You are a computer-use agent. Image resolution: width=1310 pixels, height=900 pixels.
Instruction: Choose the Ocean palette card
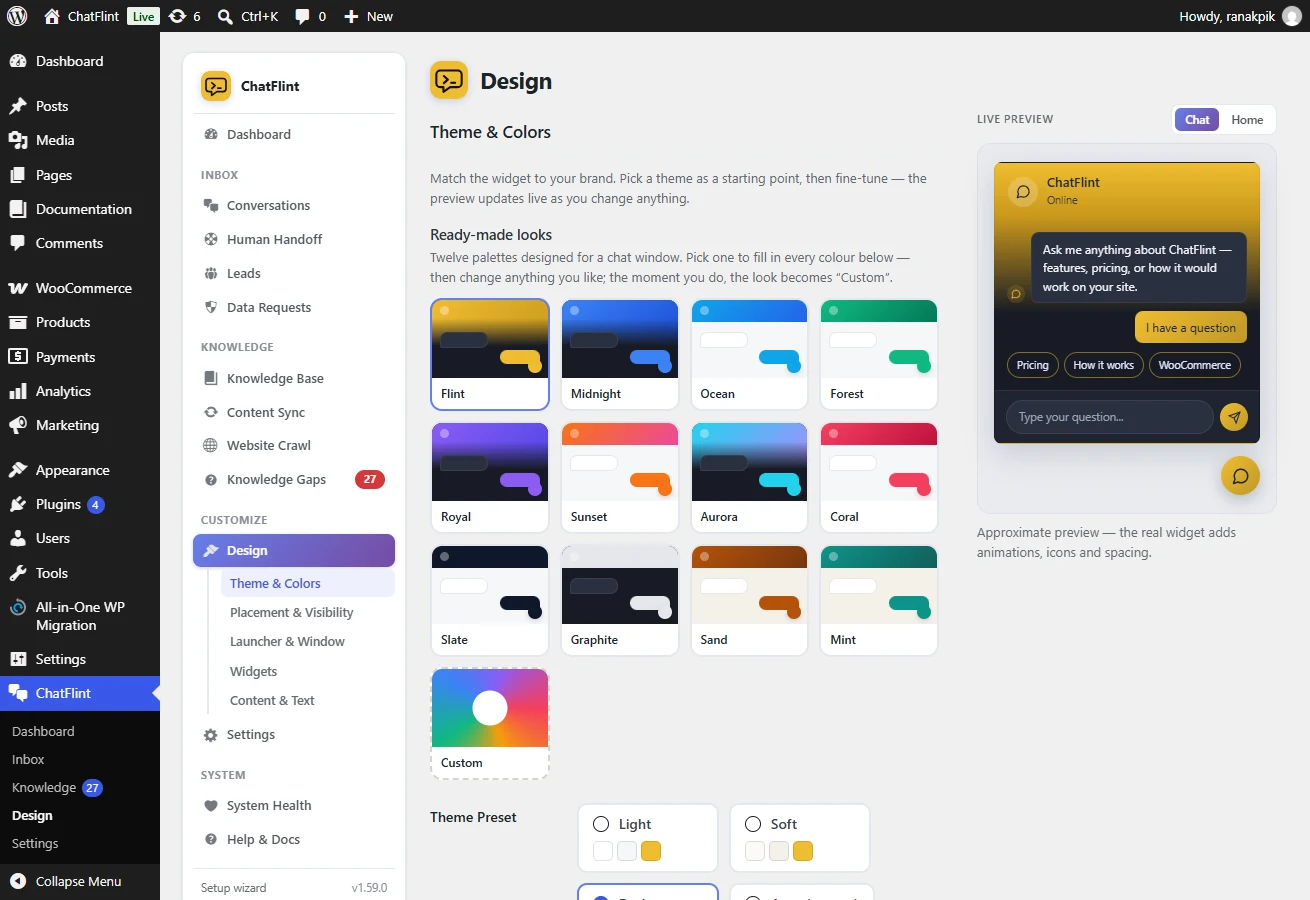[749, 355]
